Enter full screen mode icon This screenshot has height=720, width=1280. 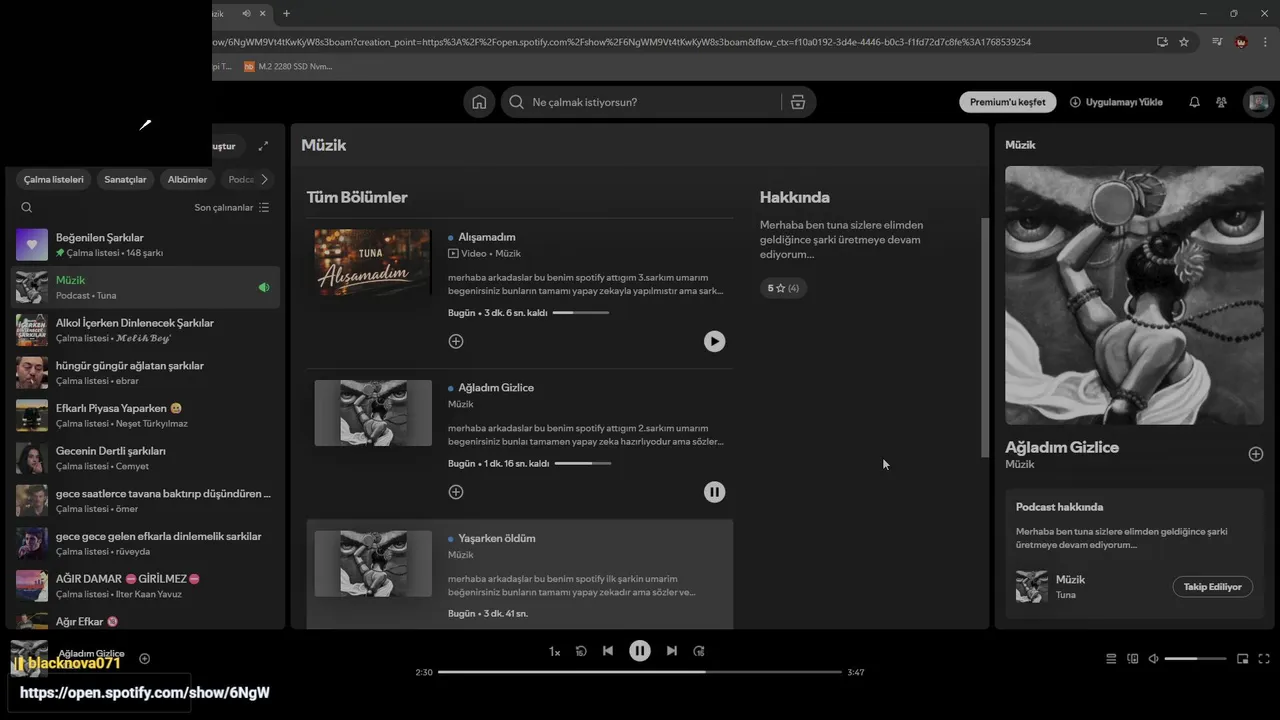click(x=1264, y=659)
